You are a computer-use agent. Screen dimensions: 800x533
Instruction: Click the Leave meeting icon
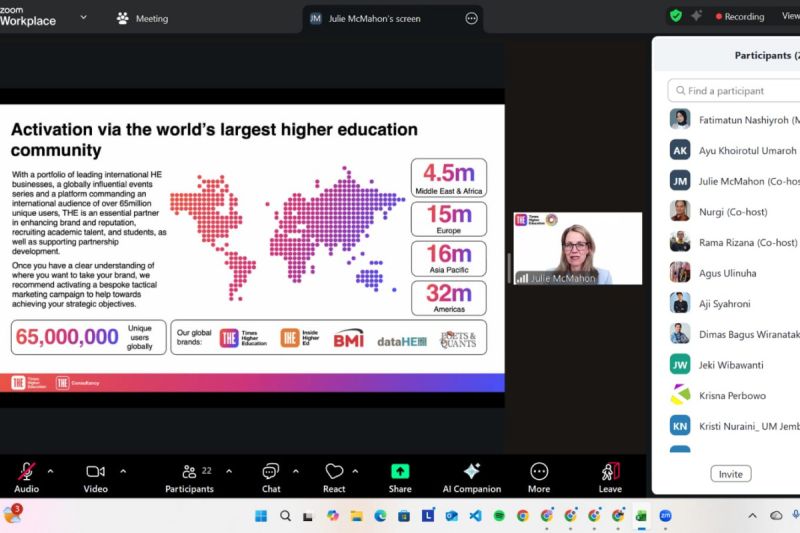(610, 471)
